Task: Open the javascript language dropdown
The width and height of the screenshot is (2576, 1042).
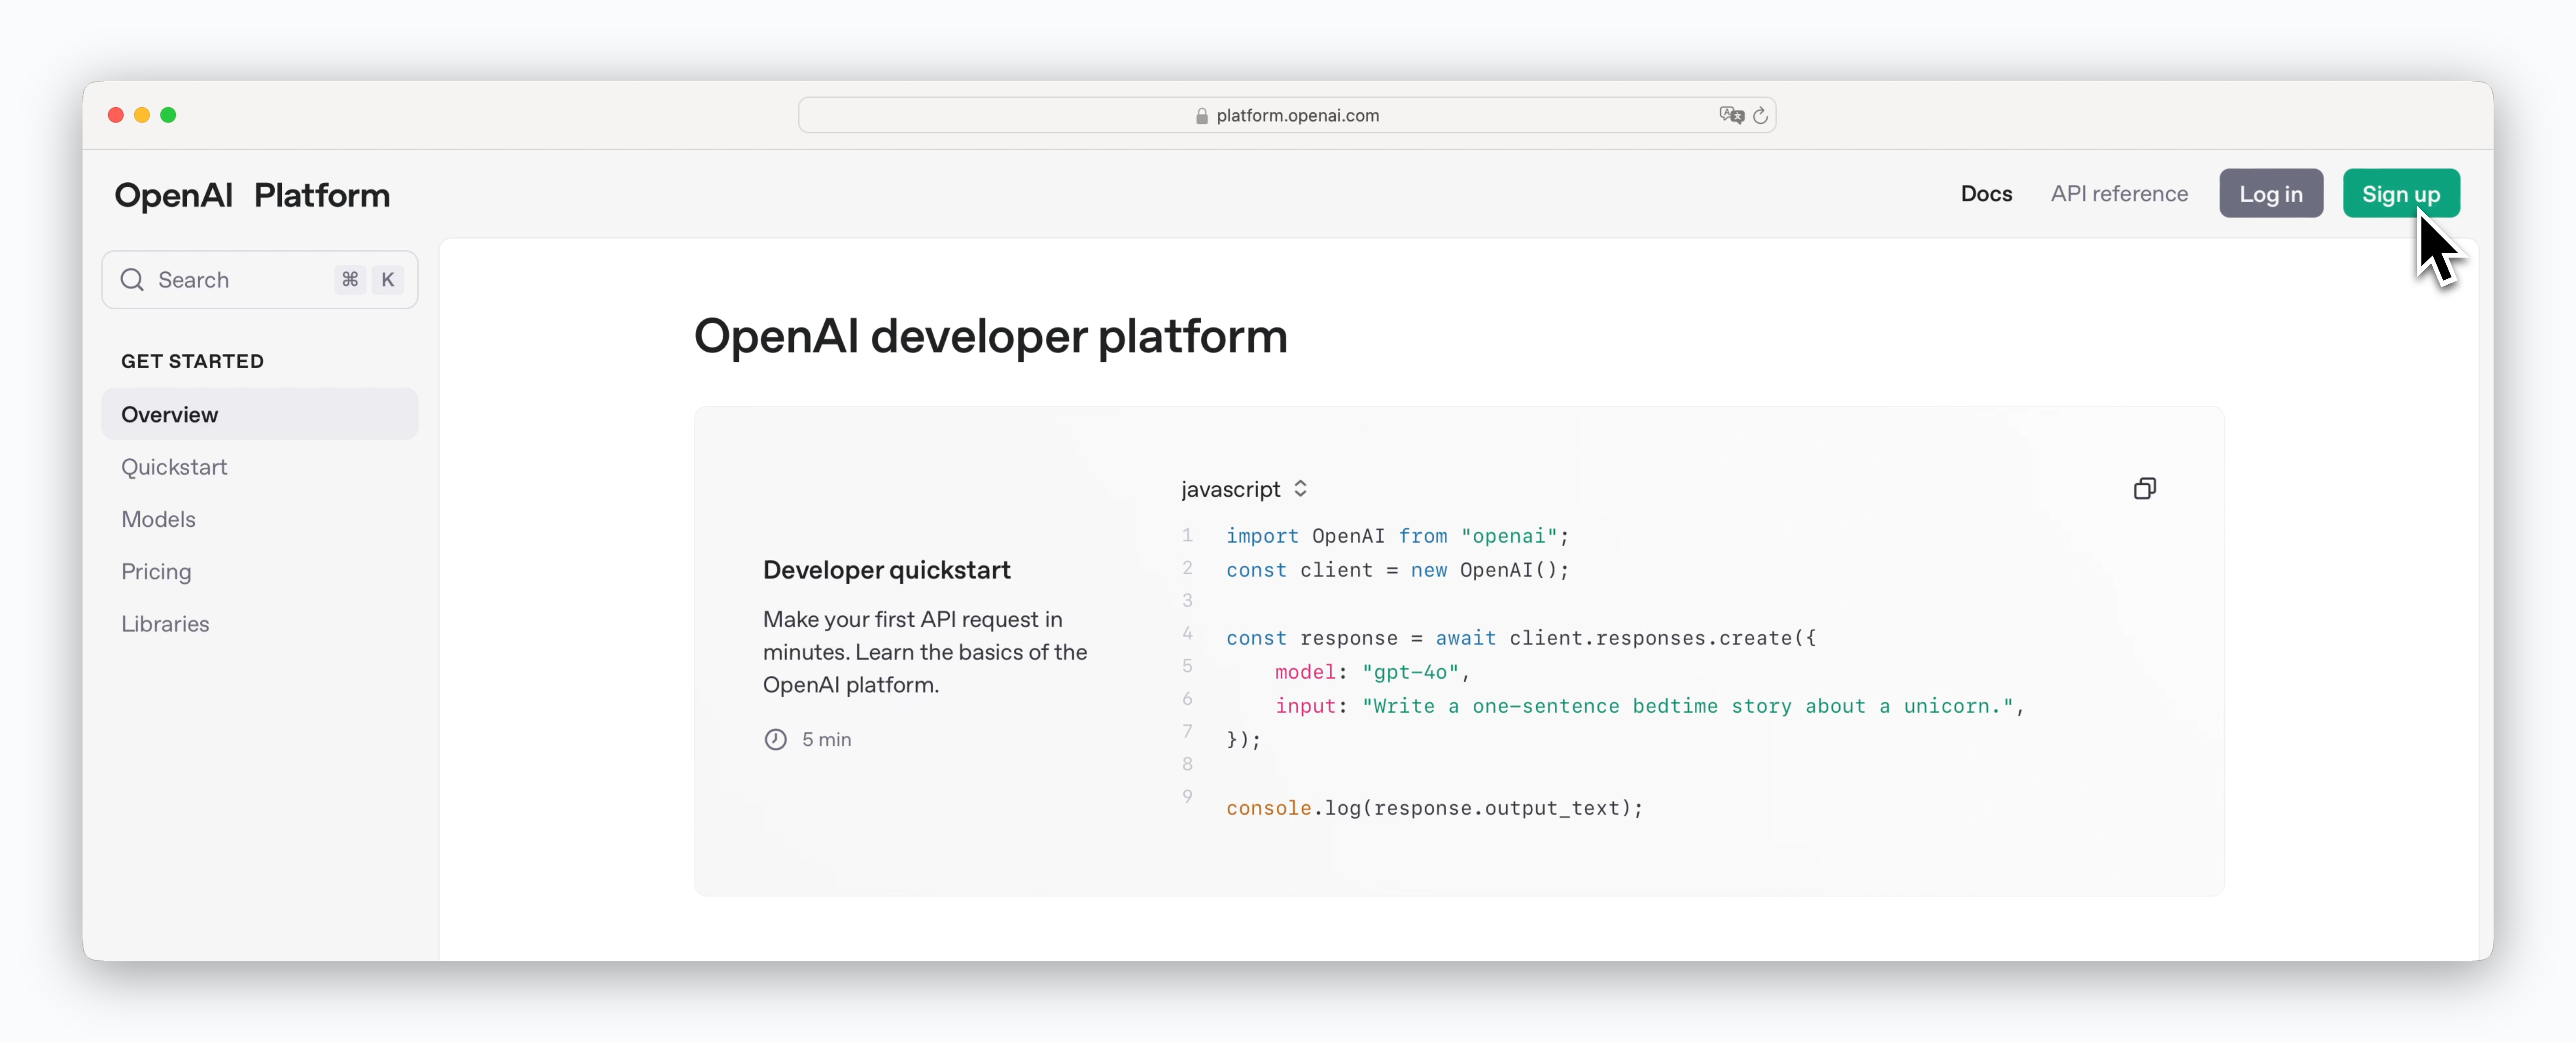Action: [1244, 489]
